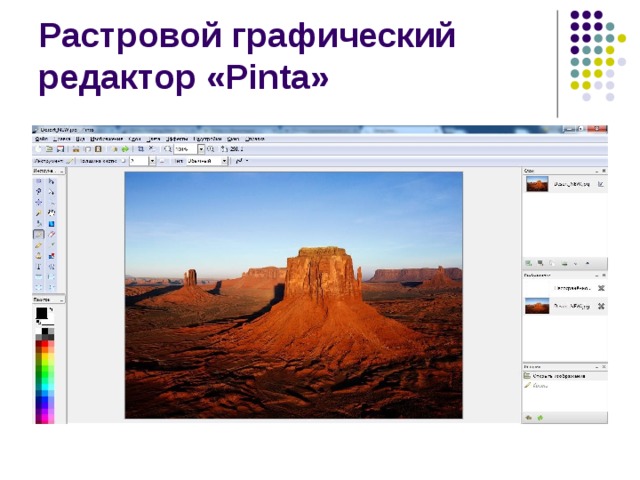Select the Clone Stamp tool
The width and height of the screenshot is (640, 480).
click(x=39, y=256)
